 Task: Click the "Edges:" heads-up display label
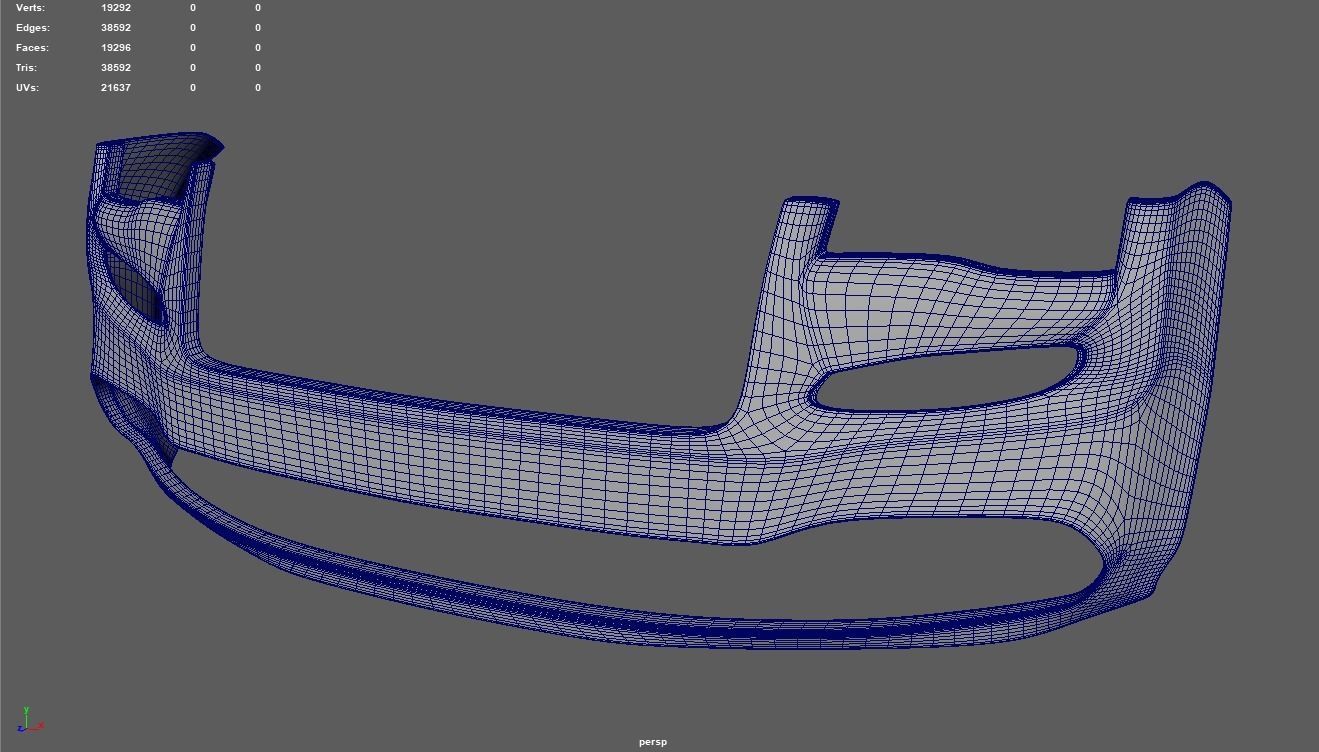[x=33, y=28]
